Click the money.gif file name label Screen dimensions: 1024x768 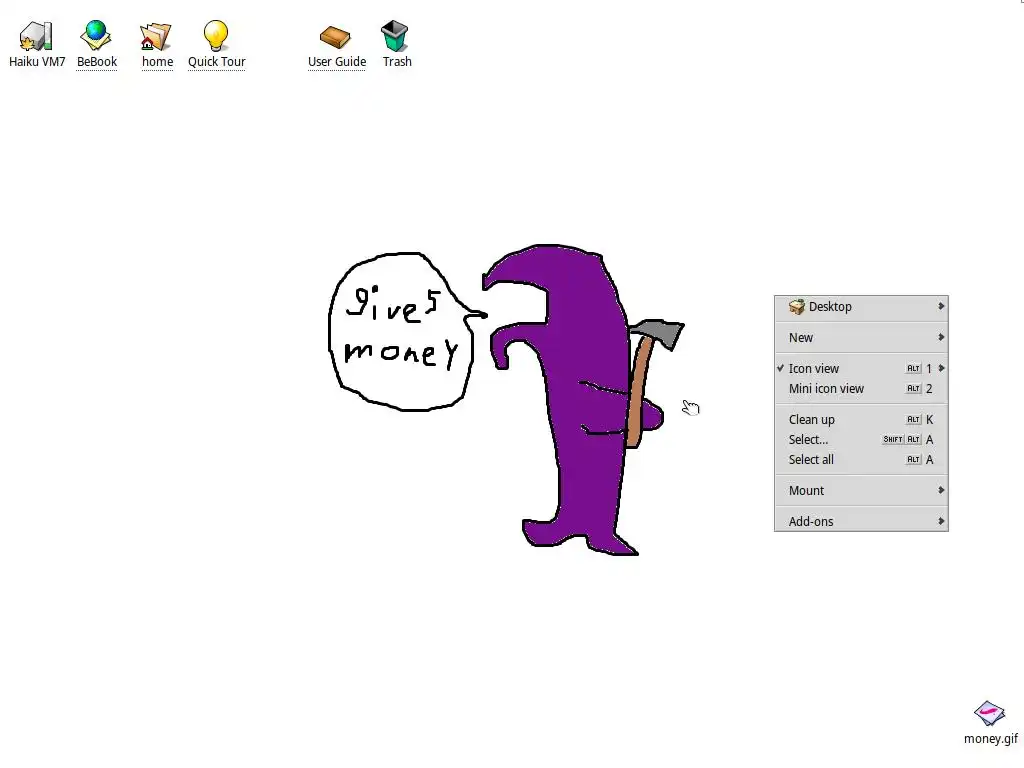991,739
